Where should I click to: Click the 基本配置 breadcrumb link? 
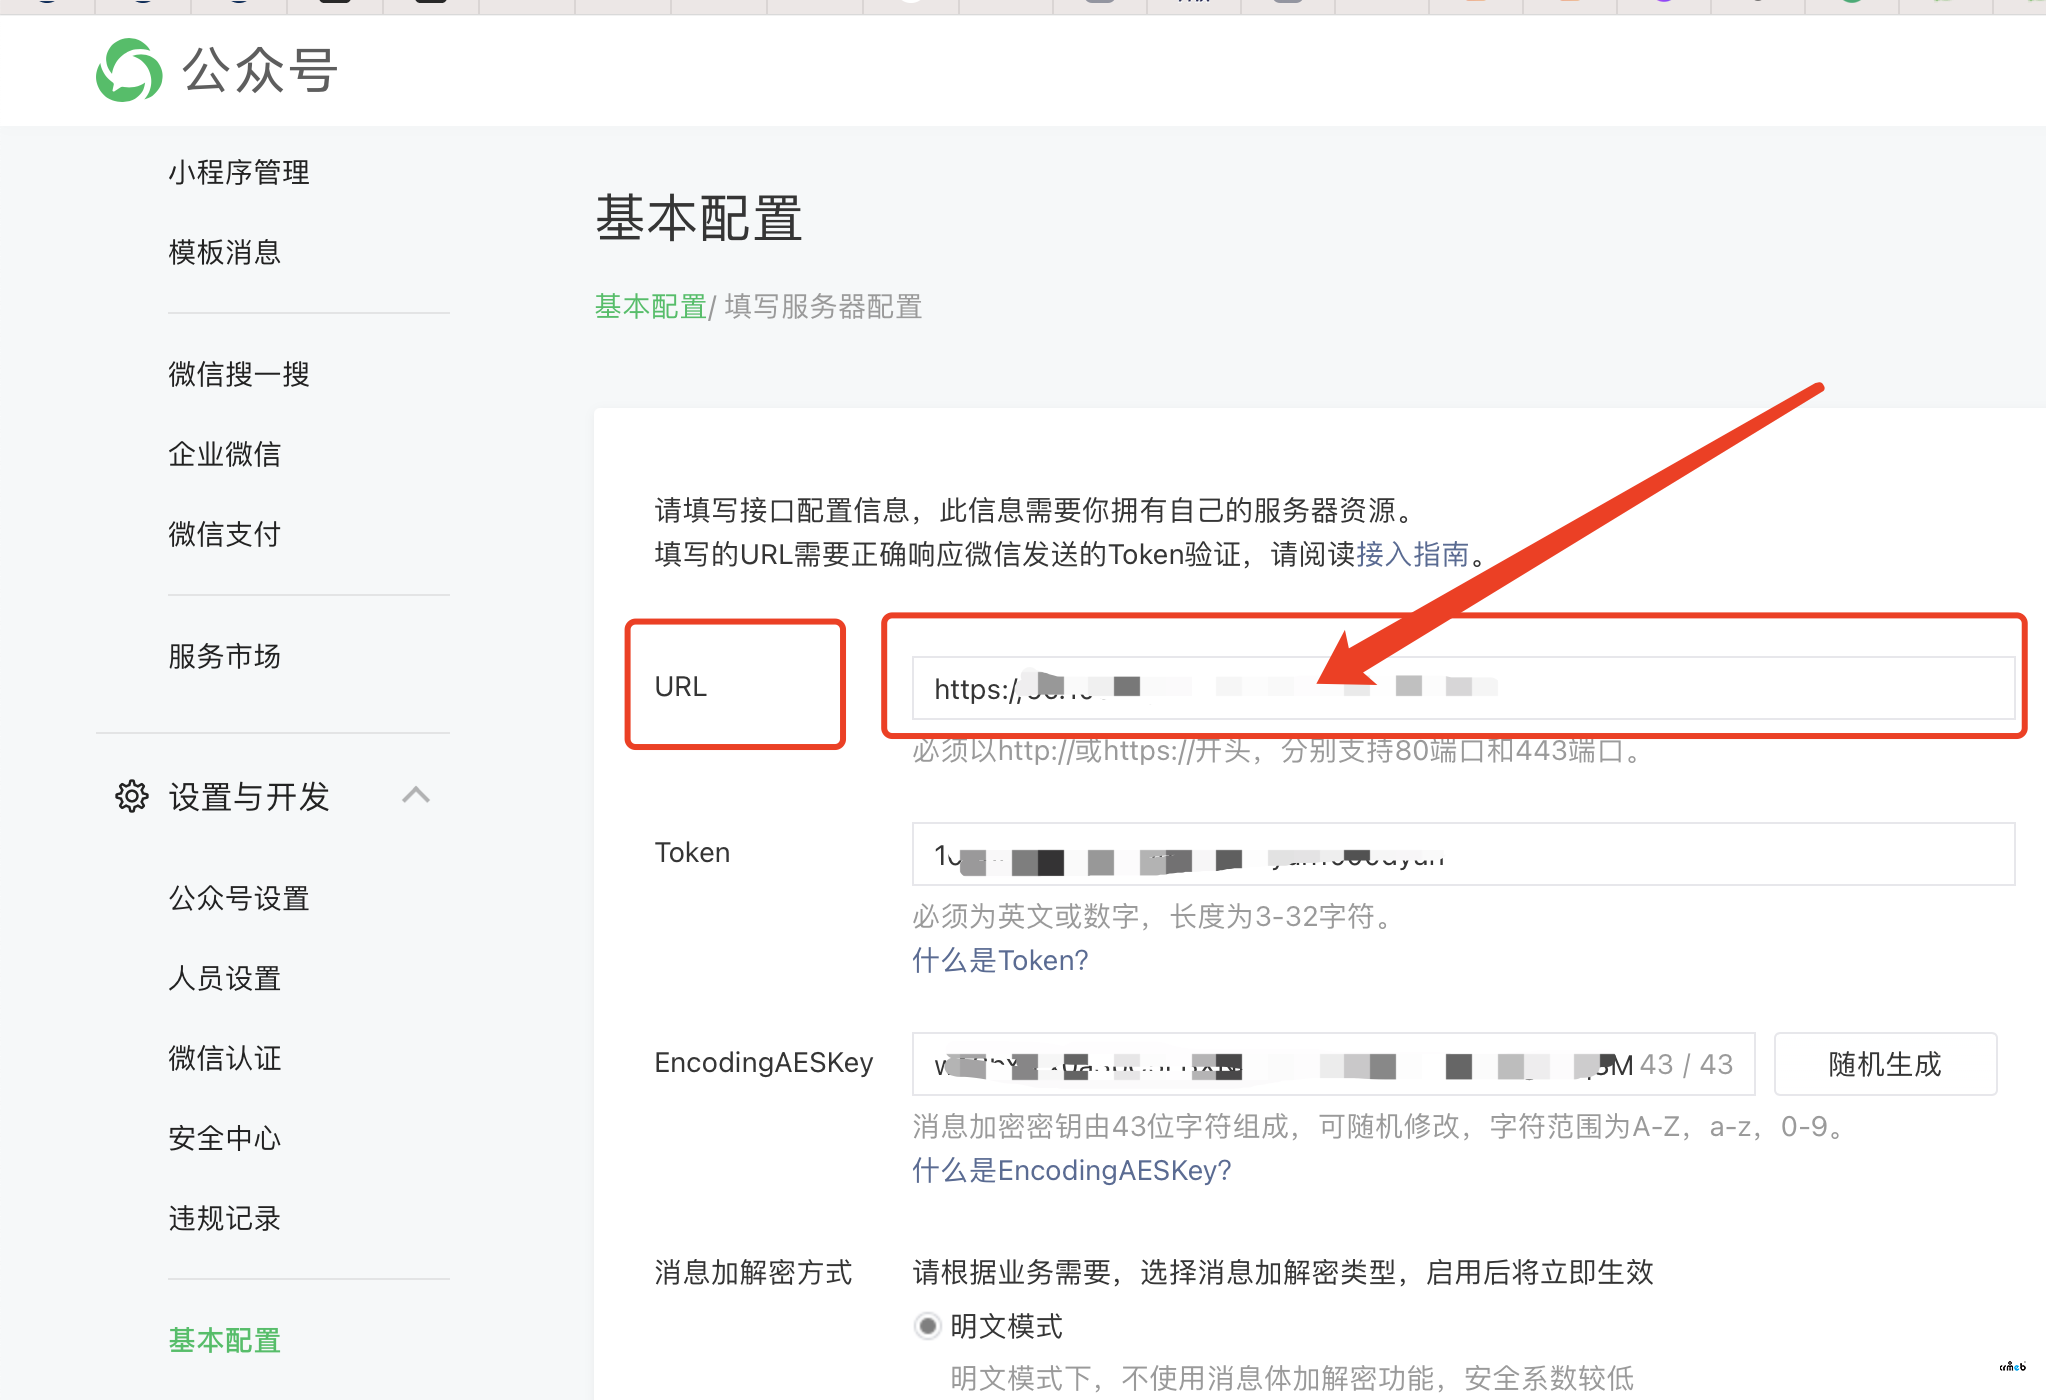coord(651,306)
